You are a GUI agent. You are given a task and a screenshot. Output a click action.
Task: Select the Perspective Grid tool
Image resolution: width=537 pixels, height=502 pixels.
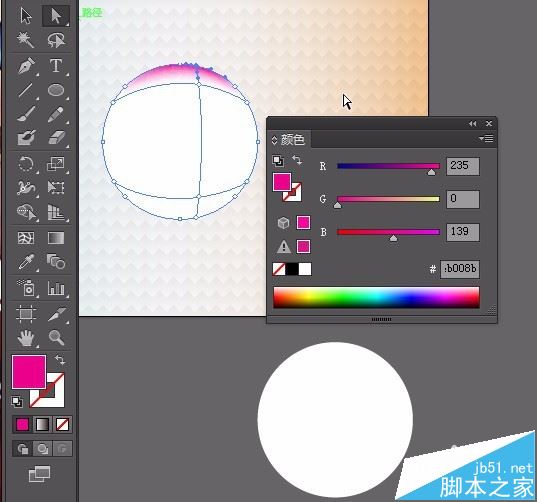(x=56, y=212)
